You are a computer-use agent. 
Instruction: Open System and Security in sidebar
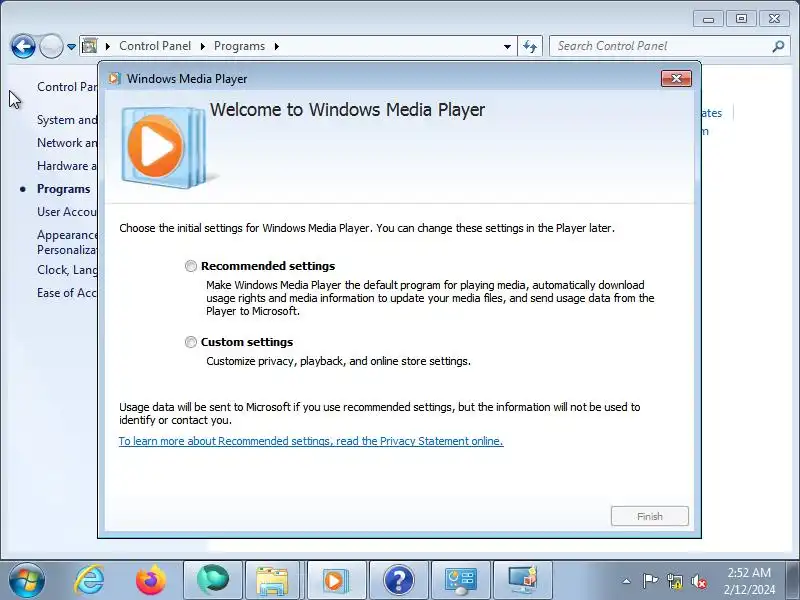66,120
